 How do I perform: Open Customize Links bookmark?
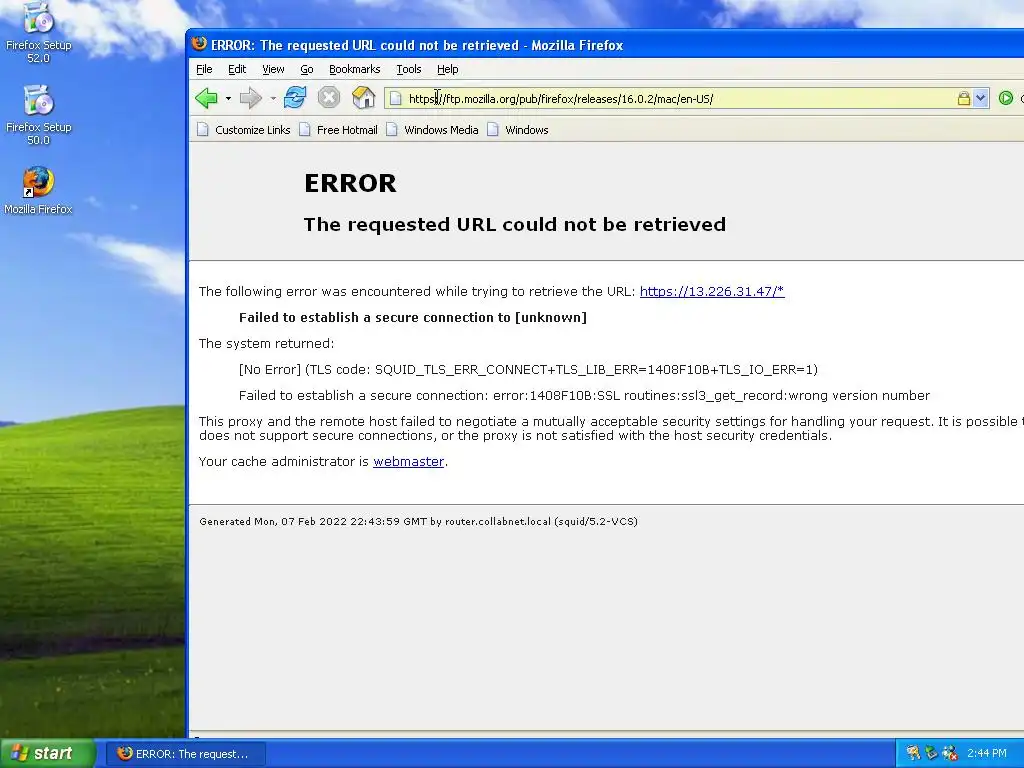tap(244, 130)
